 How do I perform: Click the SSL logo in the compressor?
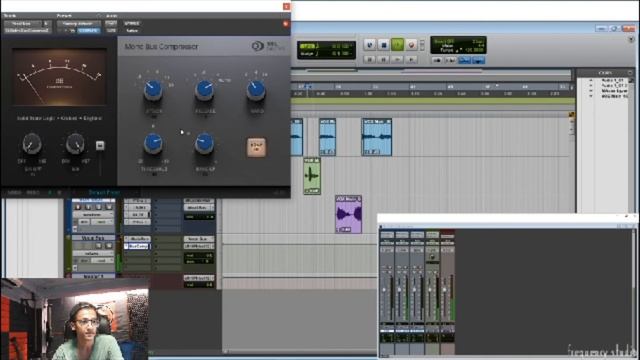pos(268,46)
